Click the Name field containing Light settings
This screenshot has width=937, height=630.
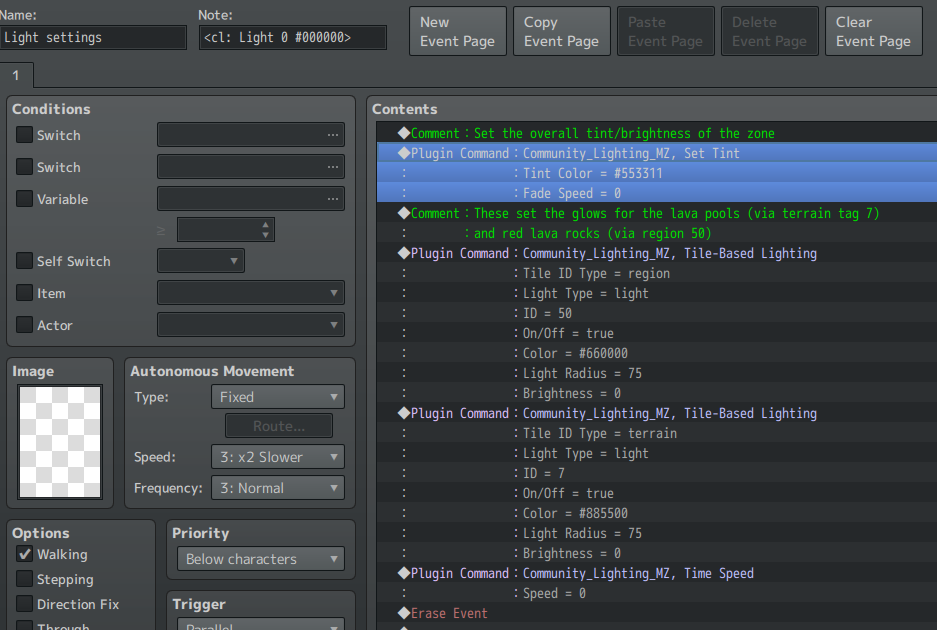93,37
